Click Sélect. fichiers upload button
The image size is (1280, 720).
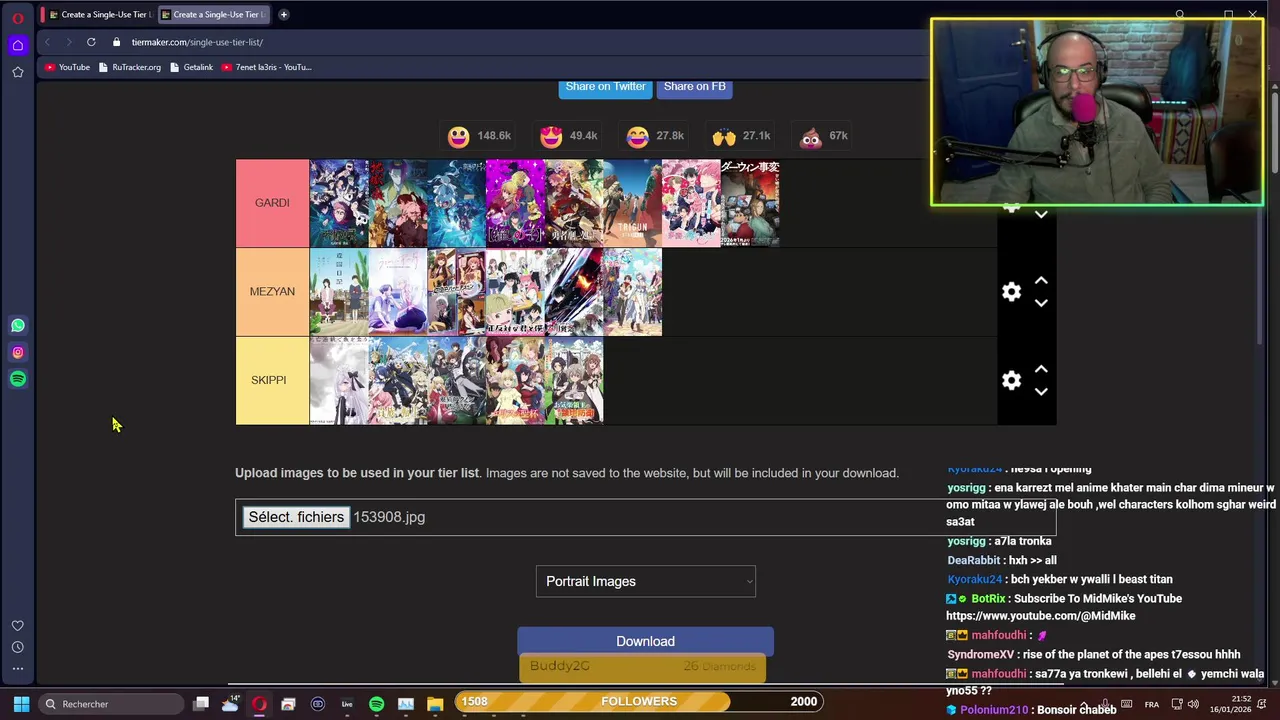(296, 517)
